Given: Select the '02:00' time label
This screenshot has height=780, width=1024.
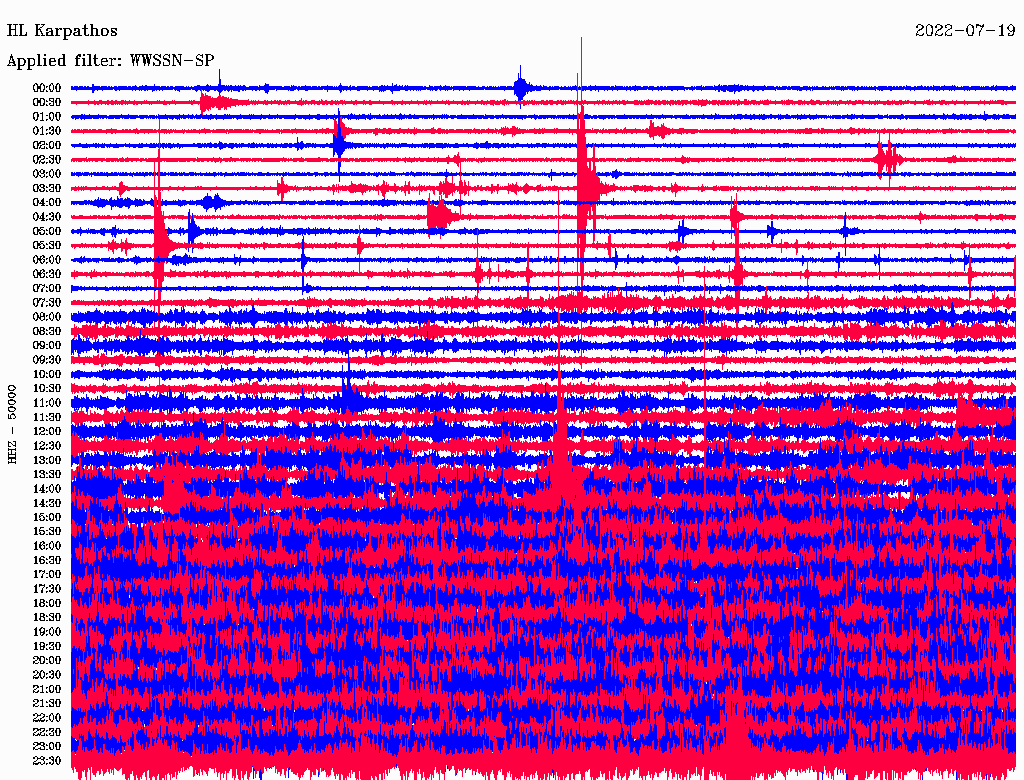Looking at the screenshot, I should click(47, 146).
